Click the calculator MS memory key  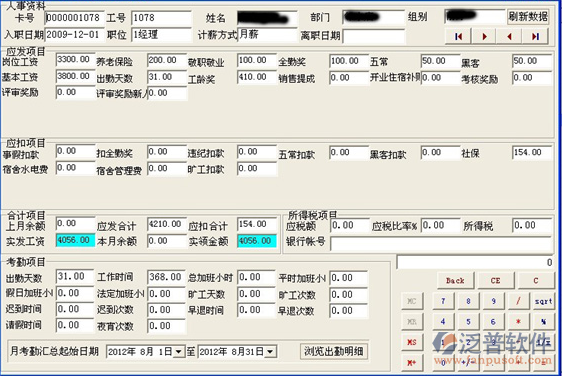412,342
